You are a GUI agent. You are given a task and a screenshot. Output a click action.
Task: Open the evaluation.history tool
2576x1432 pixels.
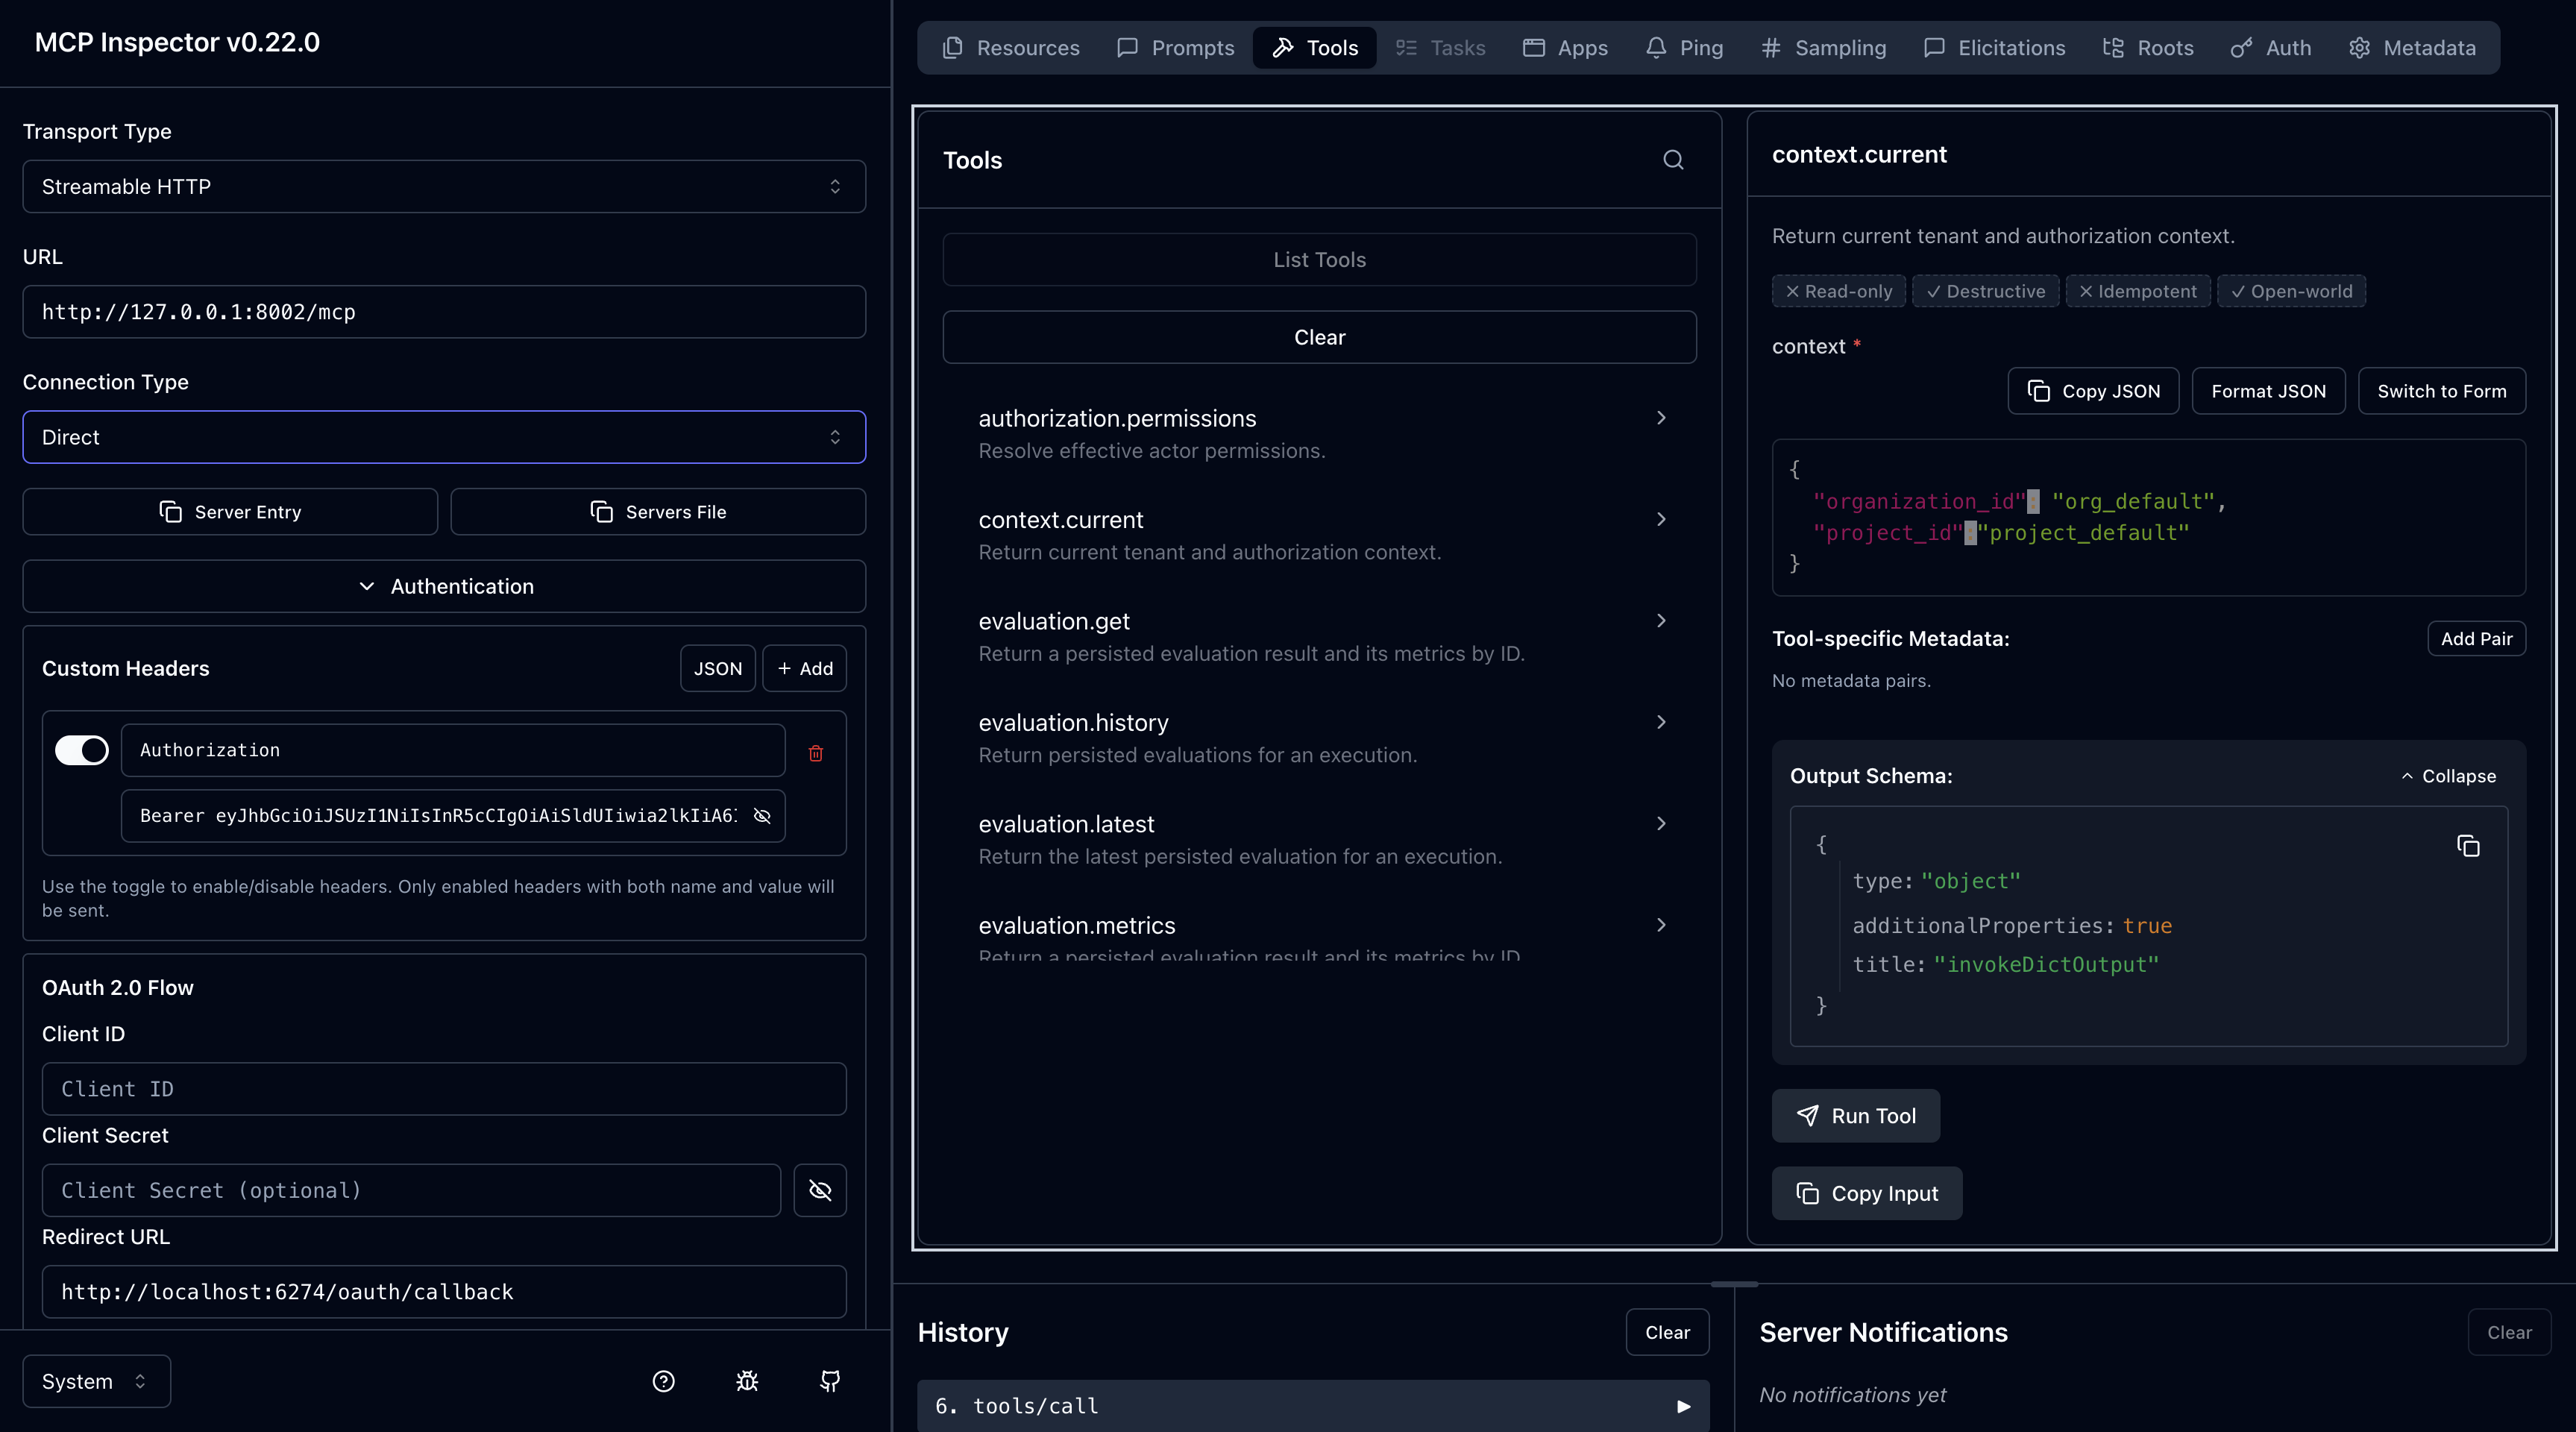[1320, 738]
